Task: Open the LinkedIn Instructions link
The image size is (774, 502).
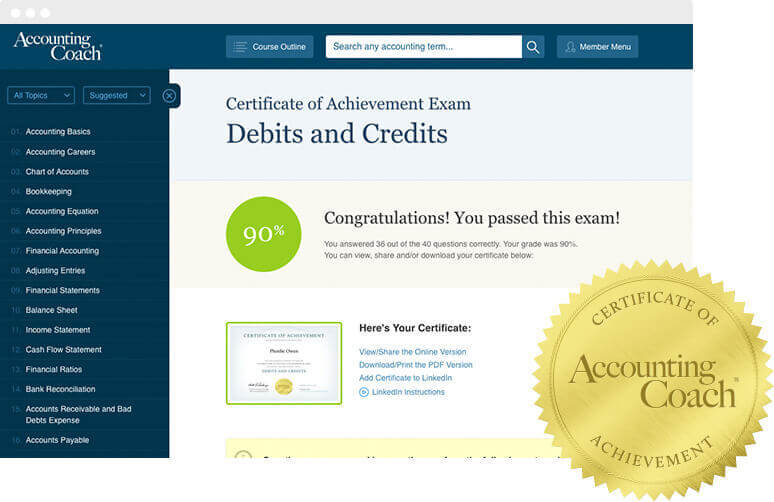Action: [x=408, y=392]
